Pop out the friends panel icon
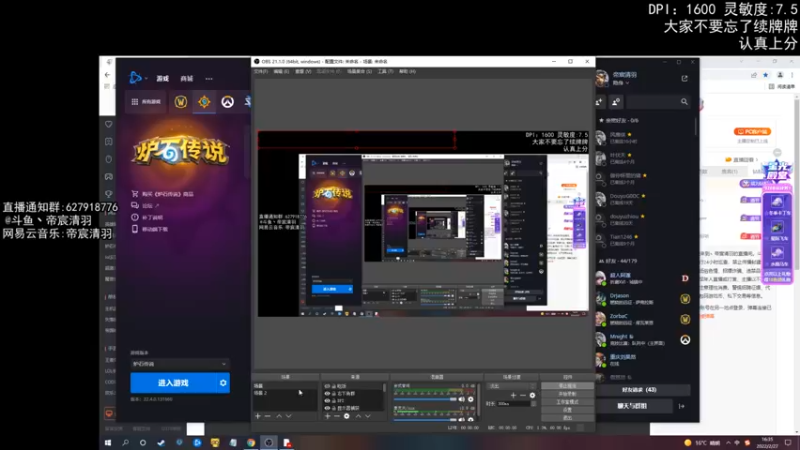Viewport: 800px width, 450px height. click(684, 79)
